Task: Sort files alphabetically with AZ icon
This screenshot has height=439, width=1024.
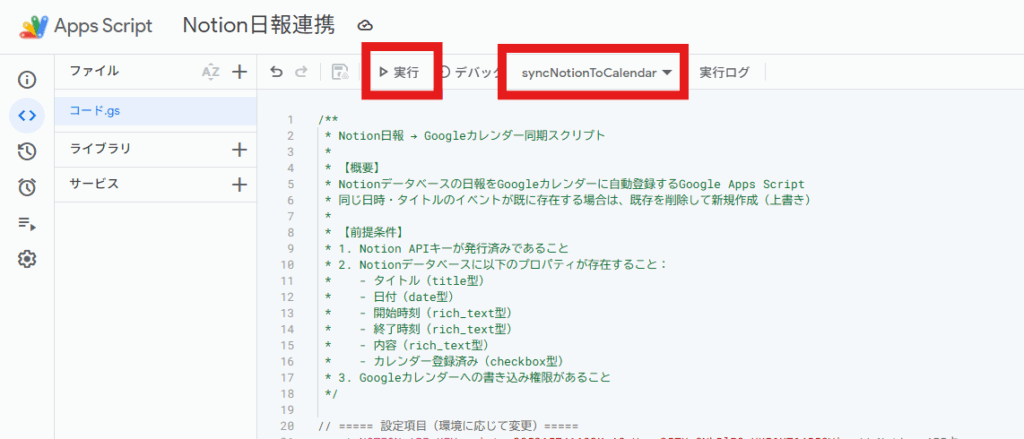Action: point(210,72)
